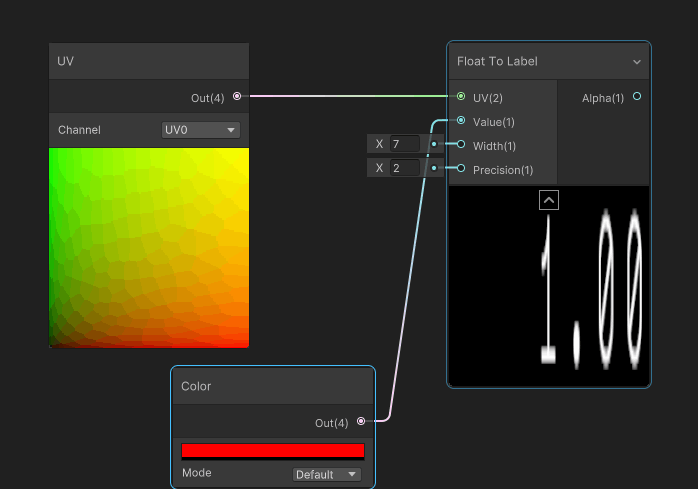This screenshot has height=489, width=698.
Task: Collapse the Float To Label preview arrow
Action: 549,200
